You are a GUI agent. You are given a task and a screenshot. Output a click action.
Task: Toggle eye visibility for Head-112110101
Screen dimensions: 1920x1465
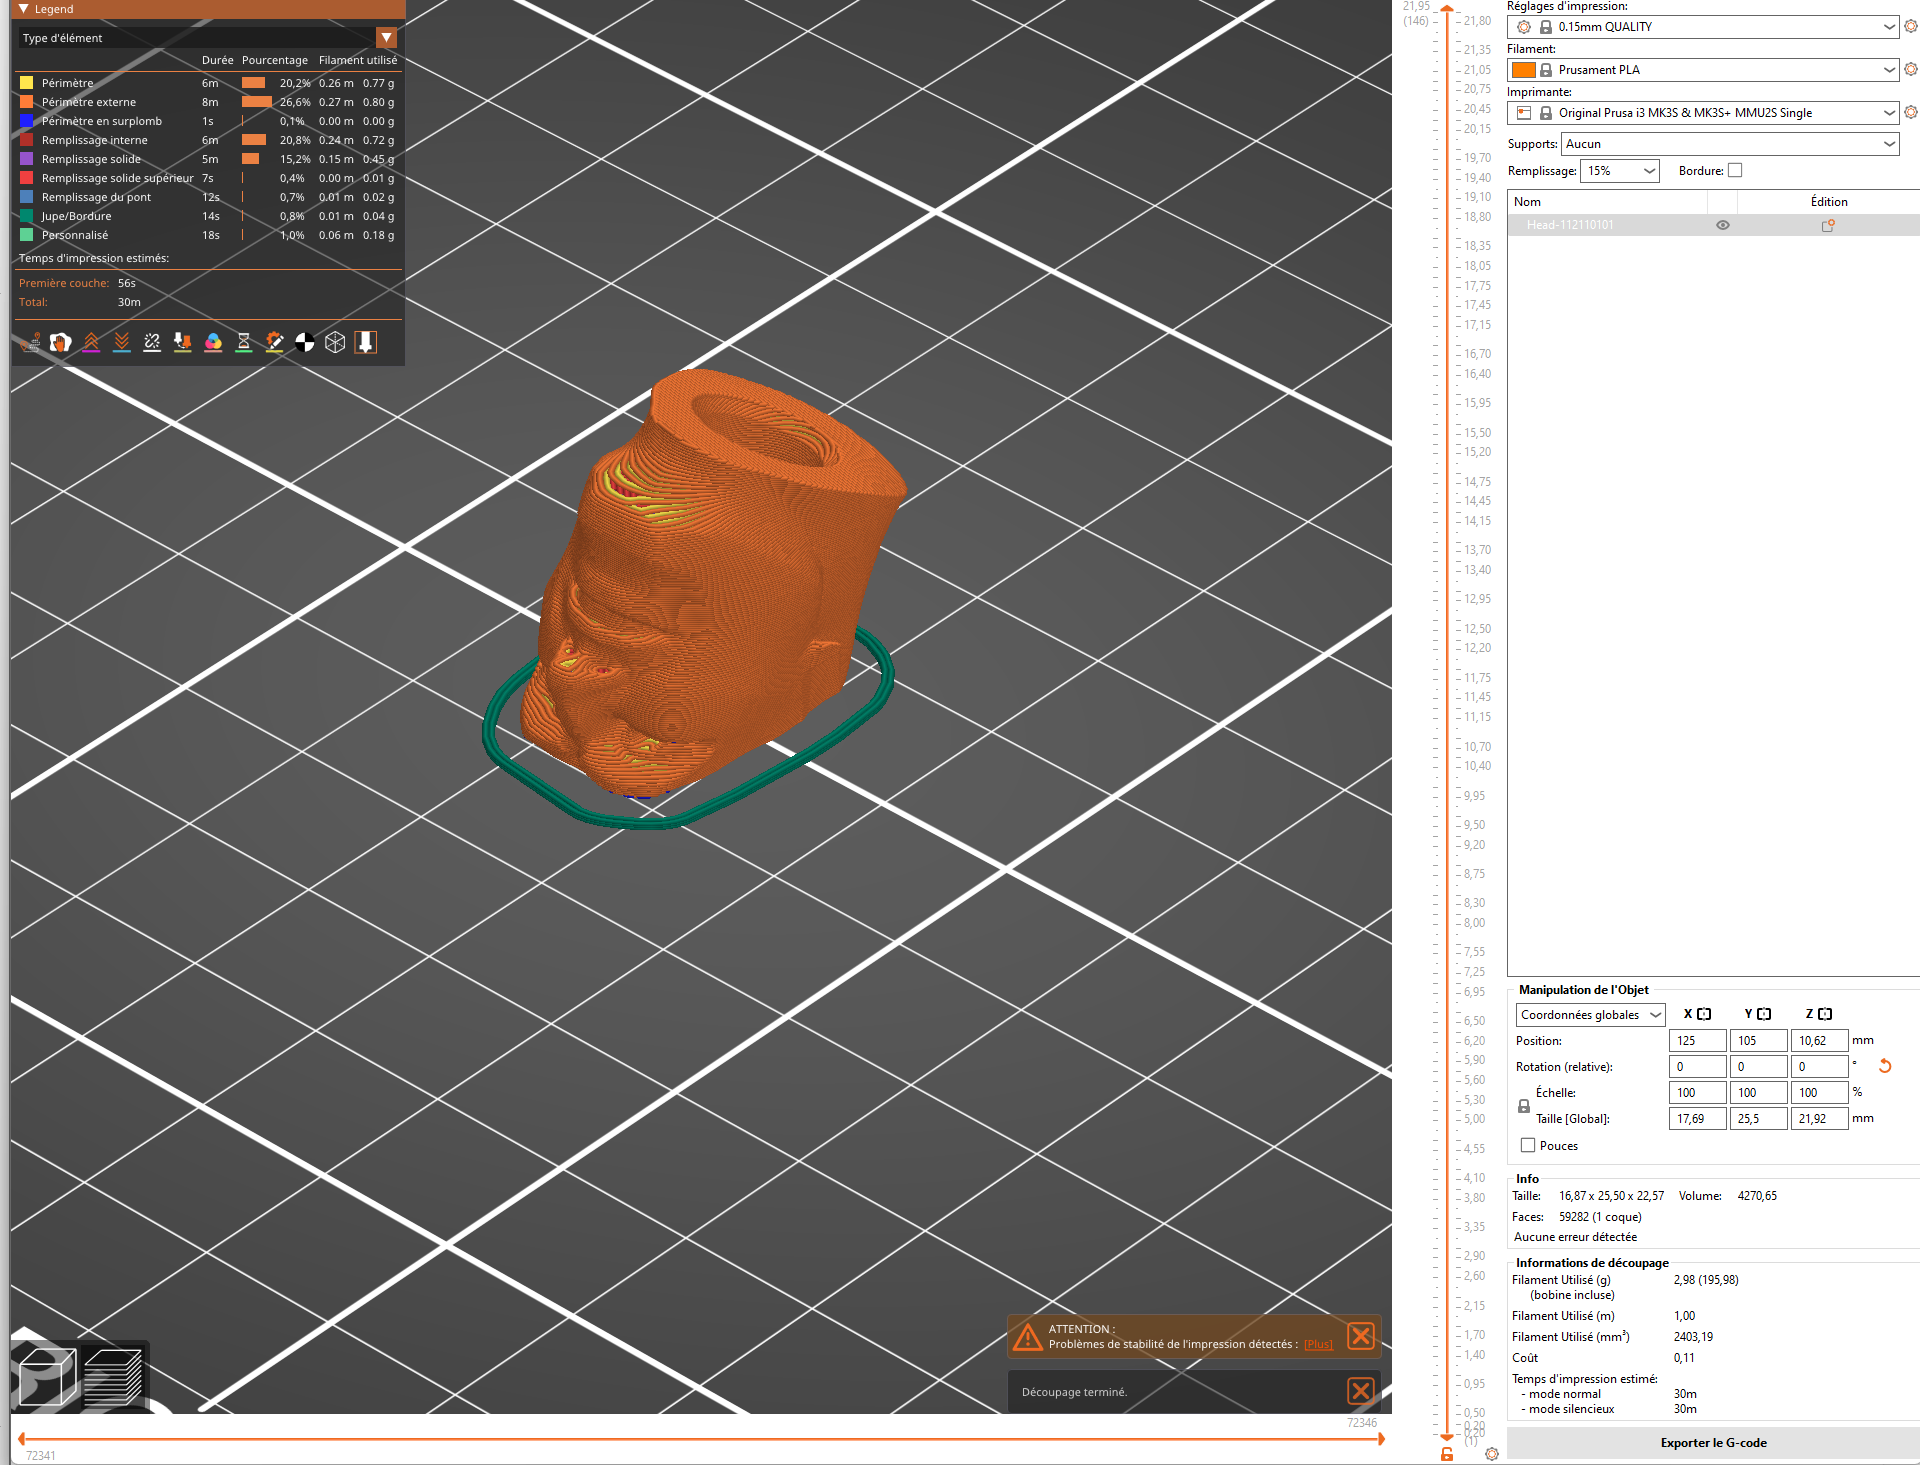pyautogui.click(x=1723, y=226)
